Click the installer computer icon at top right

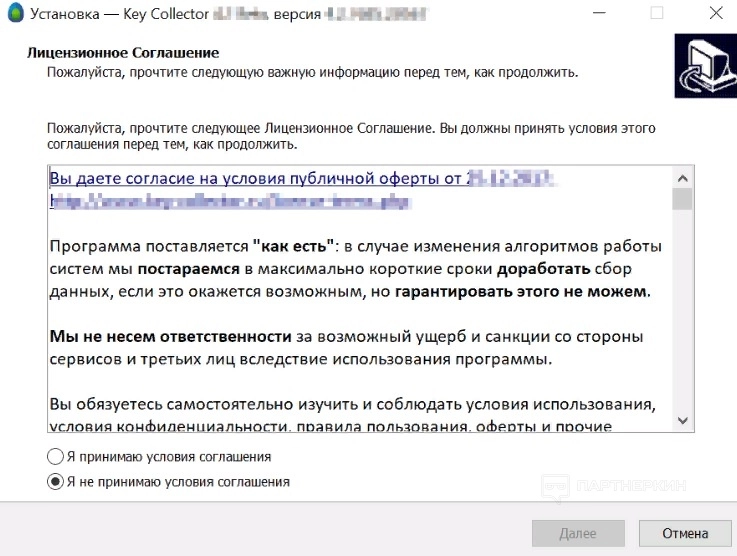click(706, 66)
